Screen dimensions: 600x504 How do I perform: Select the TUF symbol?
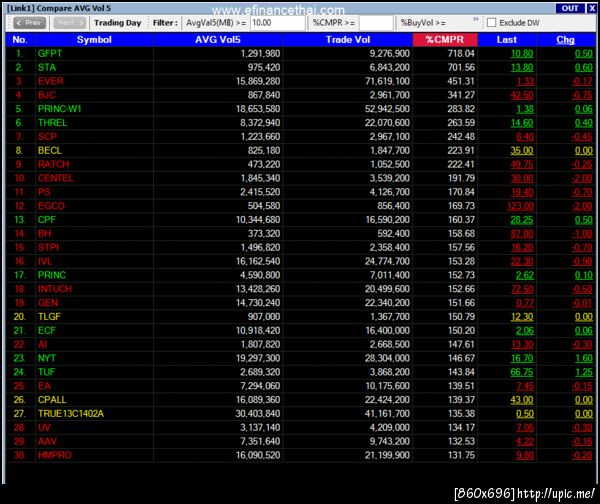pyautogui.click(x=46, y=372)
